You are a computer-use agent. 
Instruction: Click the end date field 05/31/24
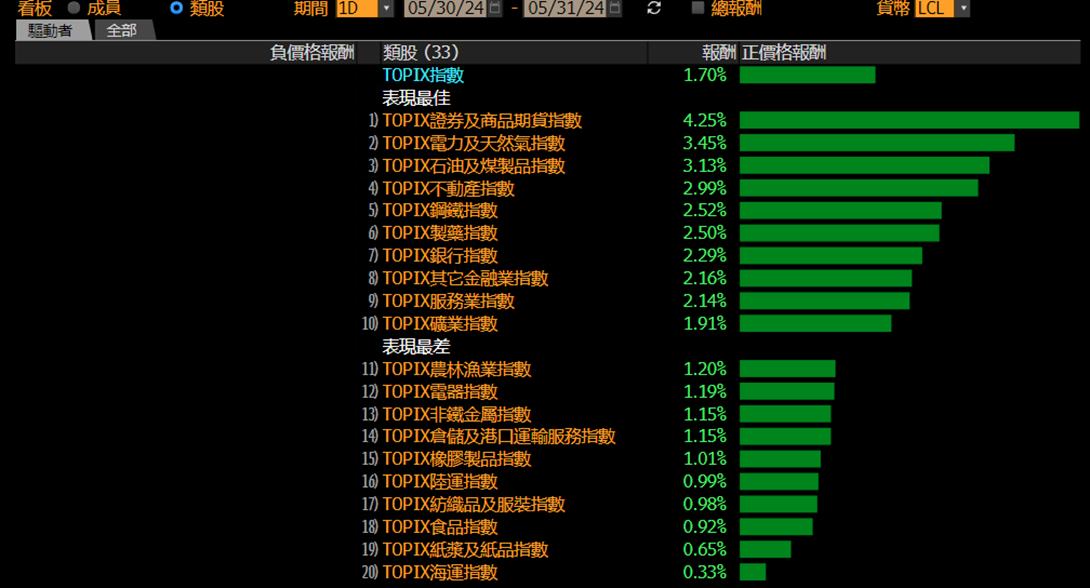565,8
